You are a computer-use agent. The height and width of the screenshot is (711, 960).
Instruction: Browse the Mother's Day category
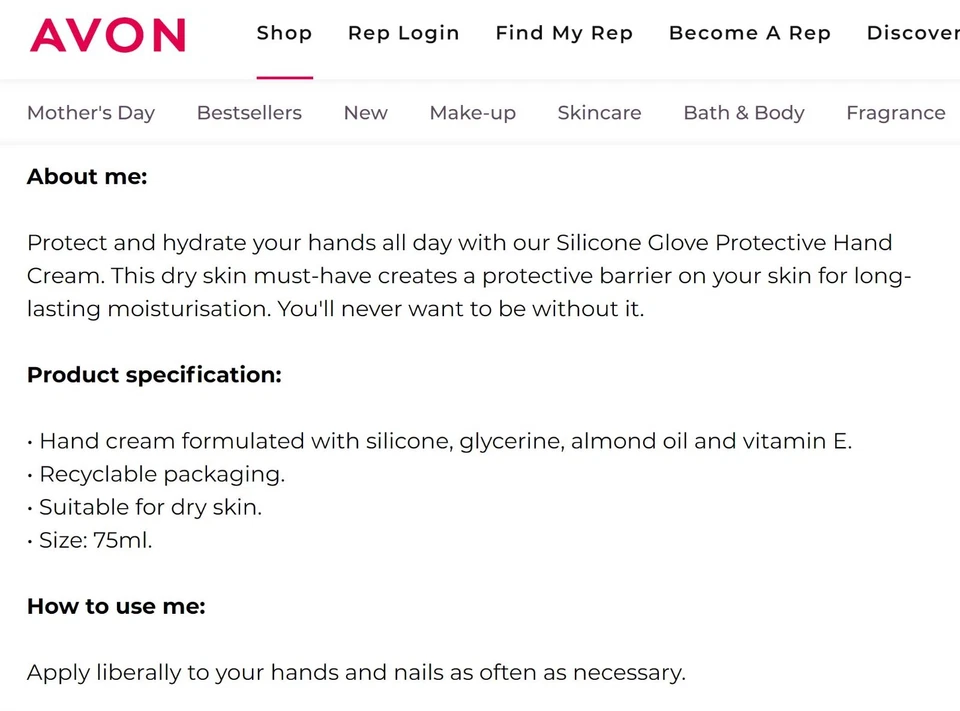(x=91, y=113)
